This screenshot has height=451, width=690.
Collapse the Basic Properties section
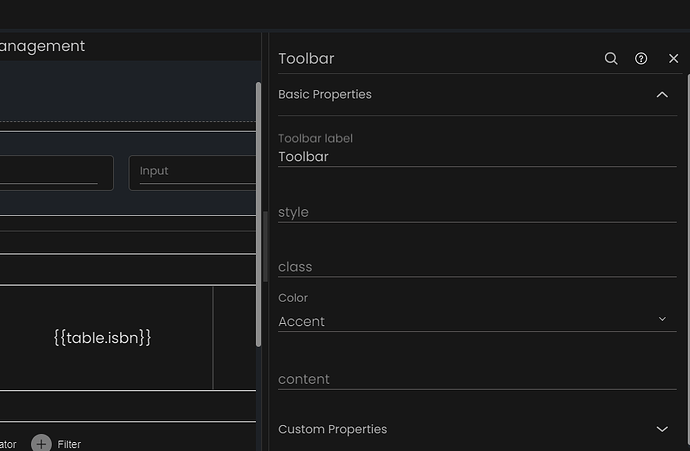662,95
